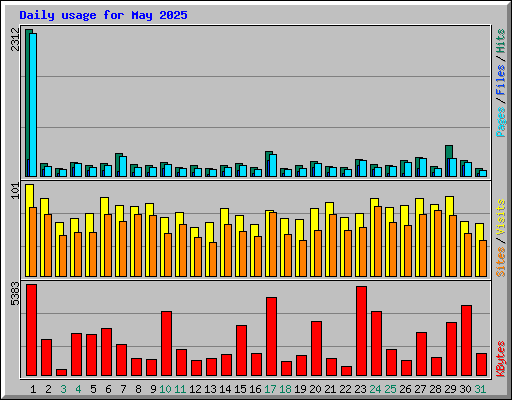
Task: Click the orange "Sites" legend label
Action: click(x=500, y=262)
